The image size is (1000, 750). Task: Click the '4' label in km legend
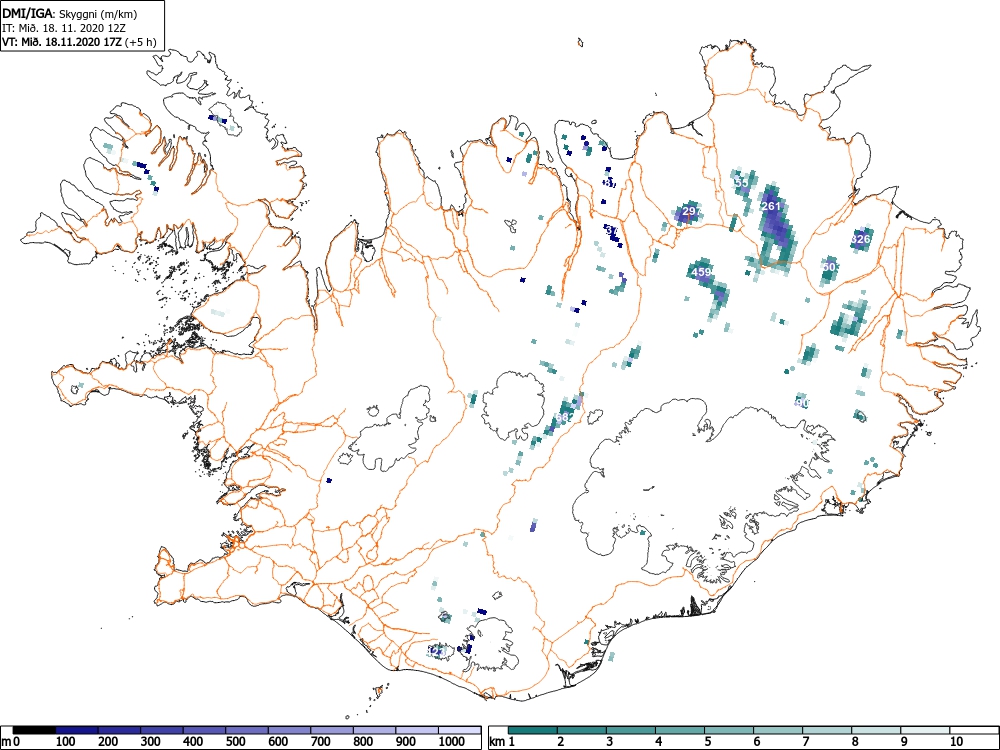click(x=659, y=742)
